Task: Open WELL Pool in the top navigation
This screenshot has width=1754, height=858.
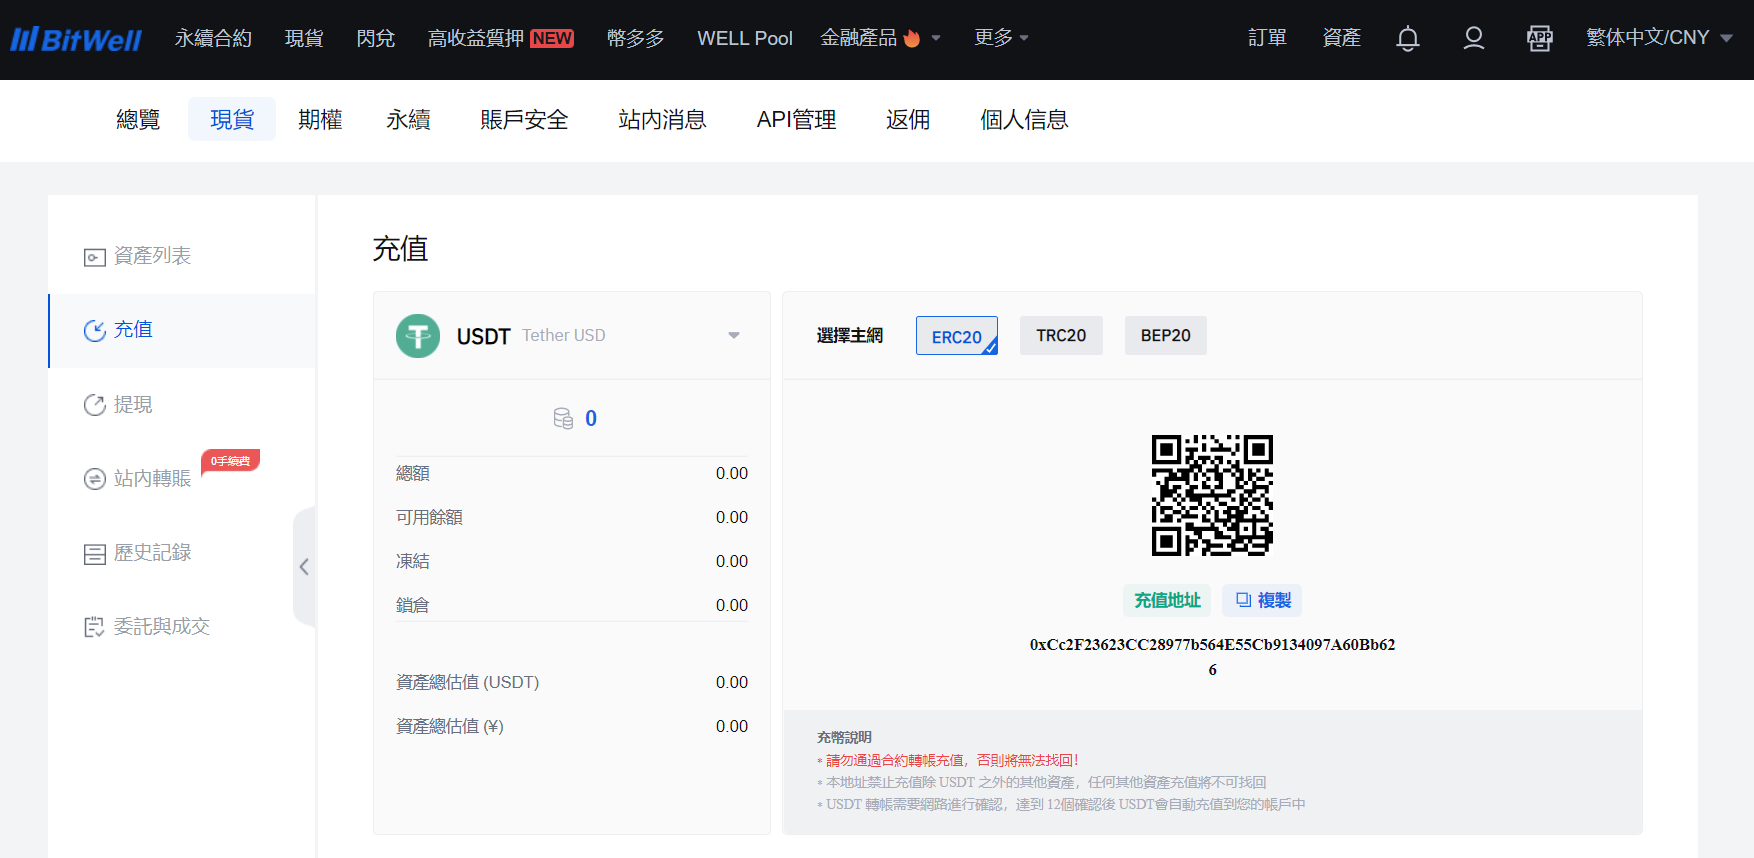Action: (x=745, y=38)
